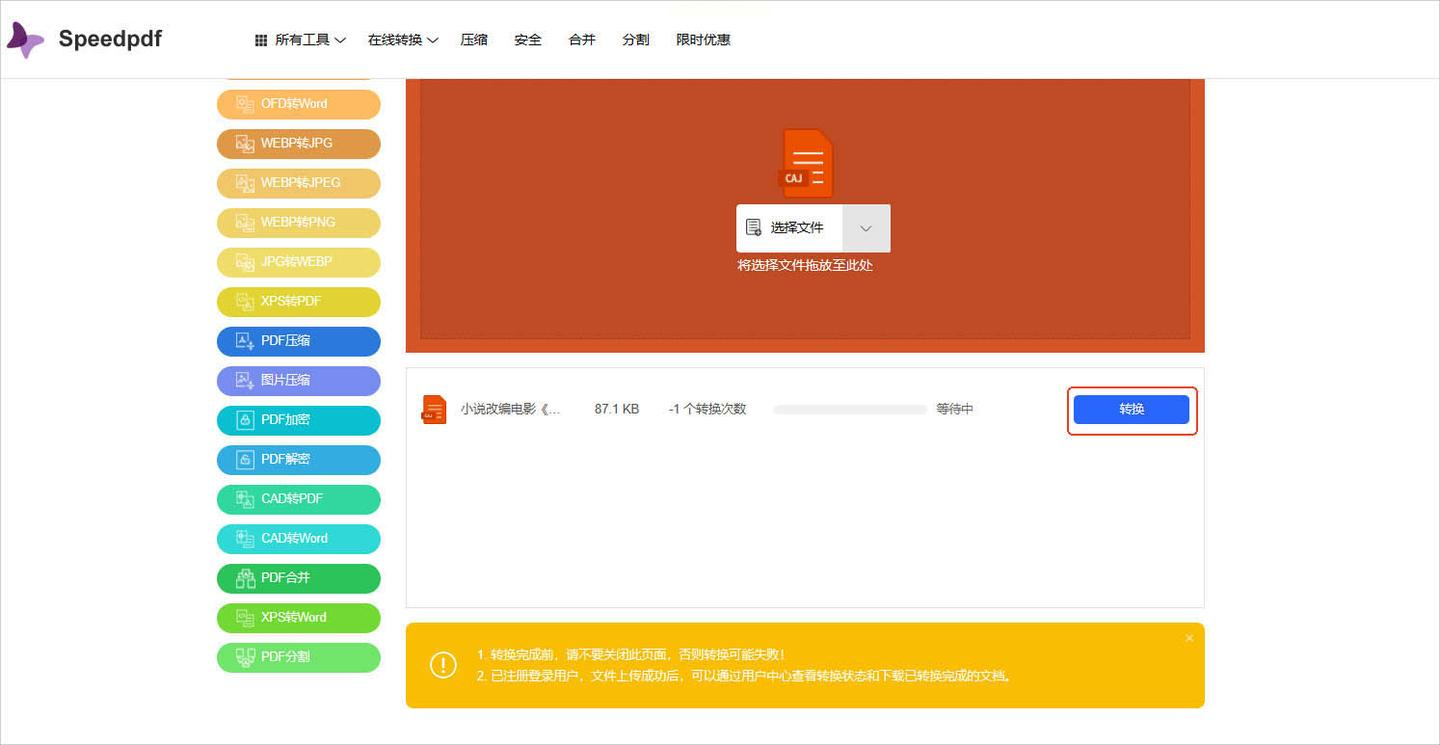Click the XPS转Word button icon

pyautogui.click(x=245, y=617)
